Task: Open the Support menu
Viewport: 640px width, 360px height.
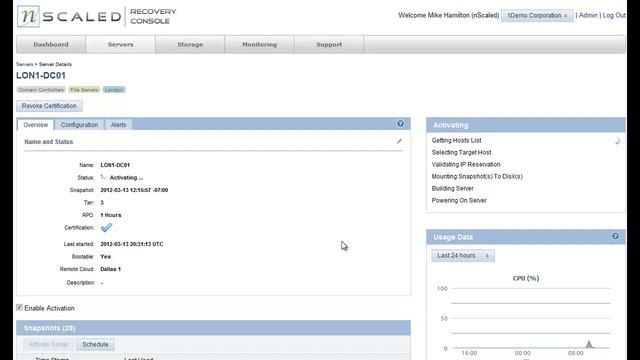Action: 329,44
